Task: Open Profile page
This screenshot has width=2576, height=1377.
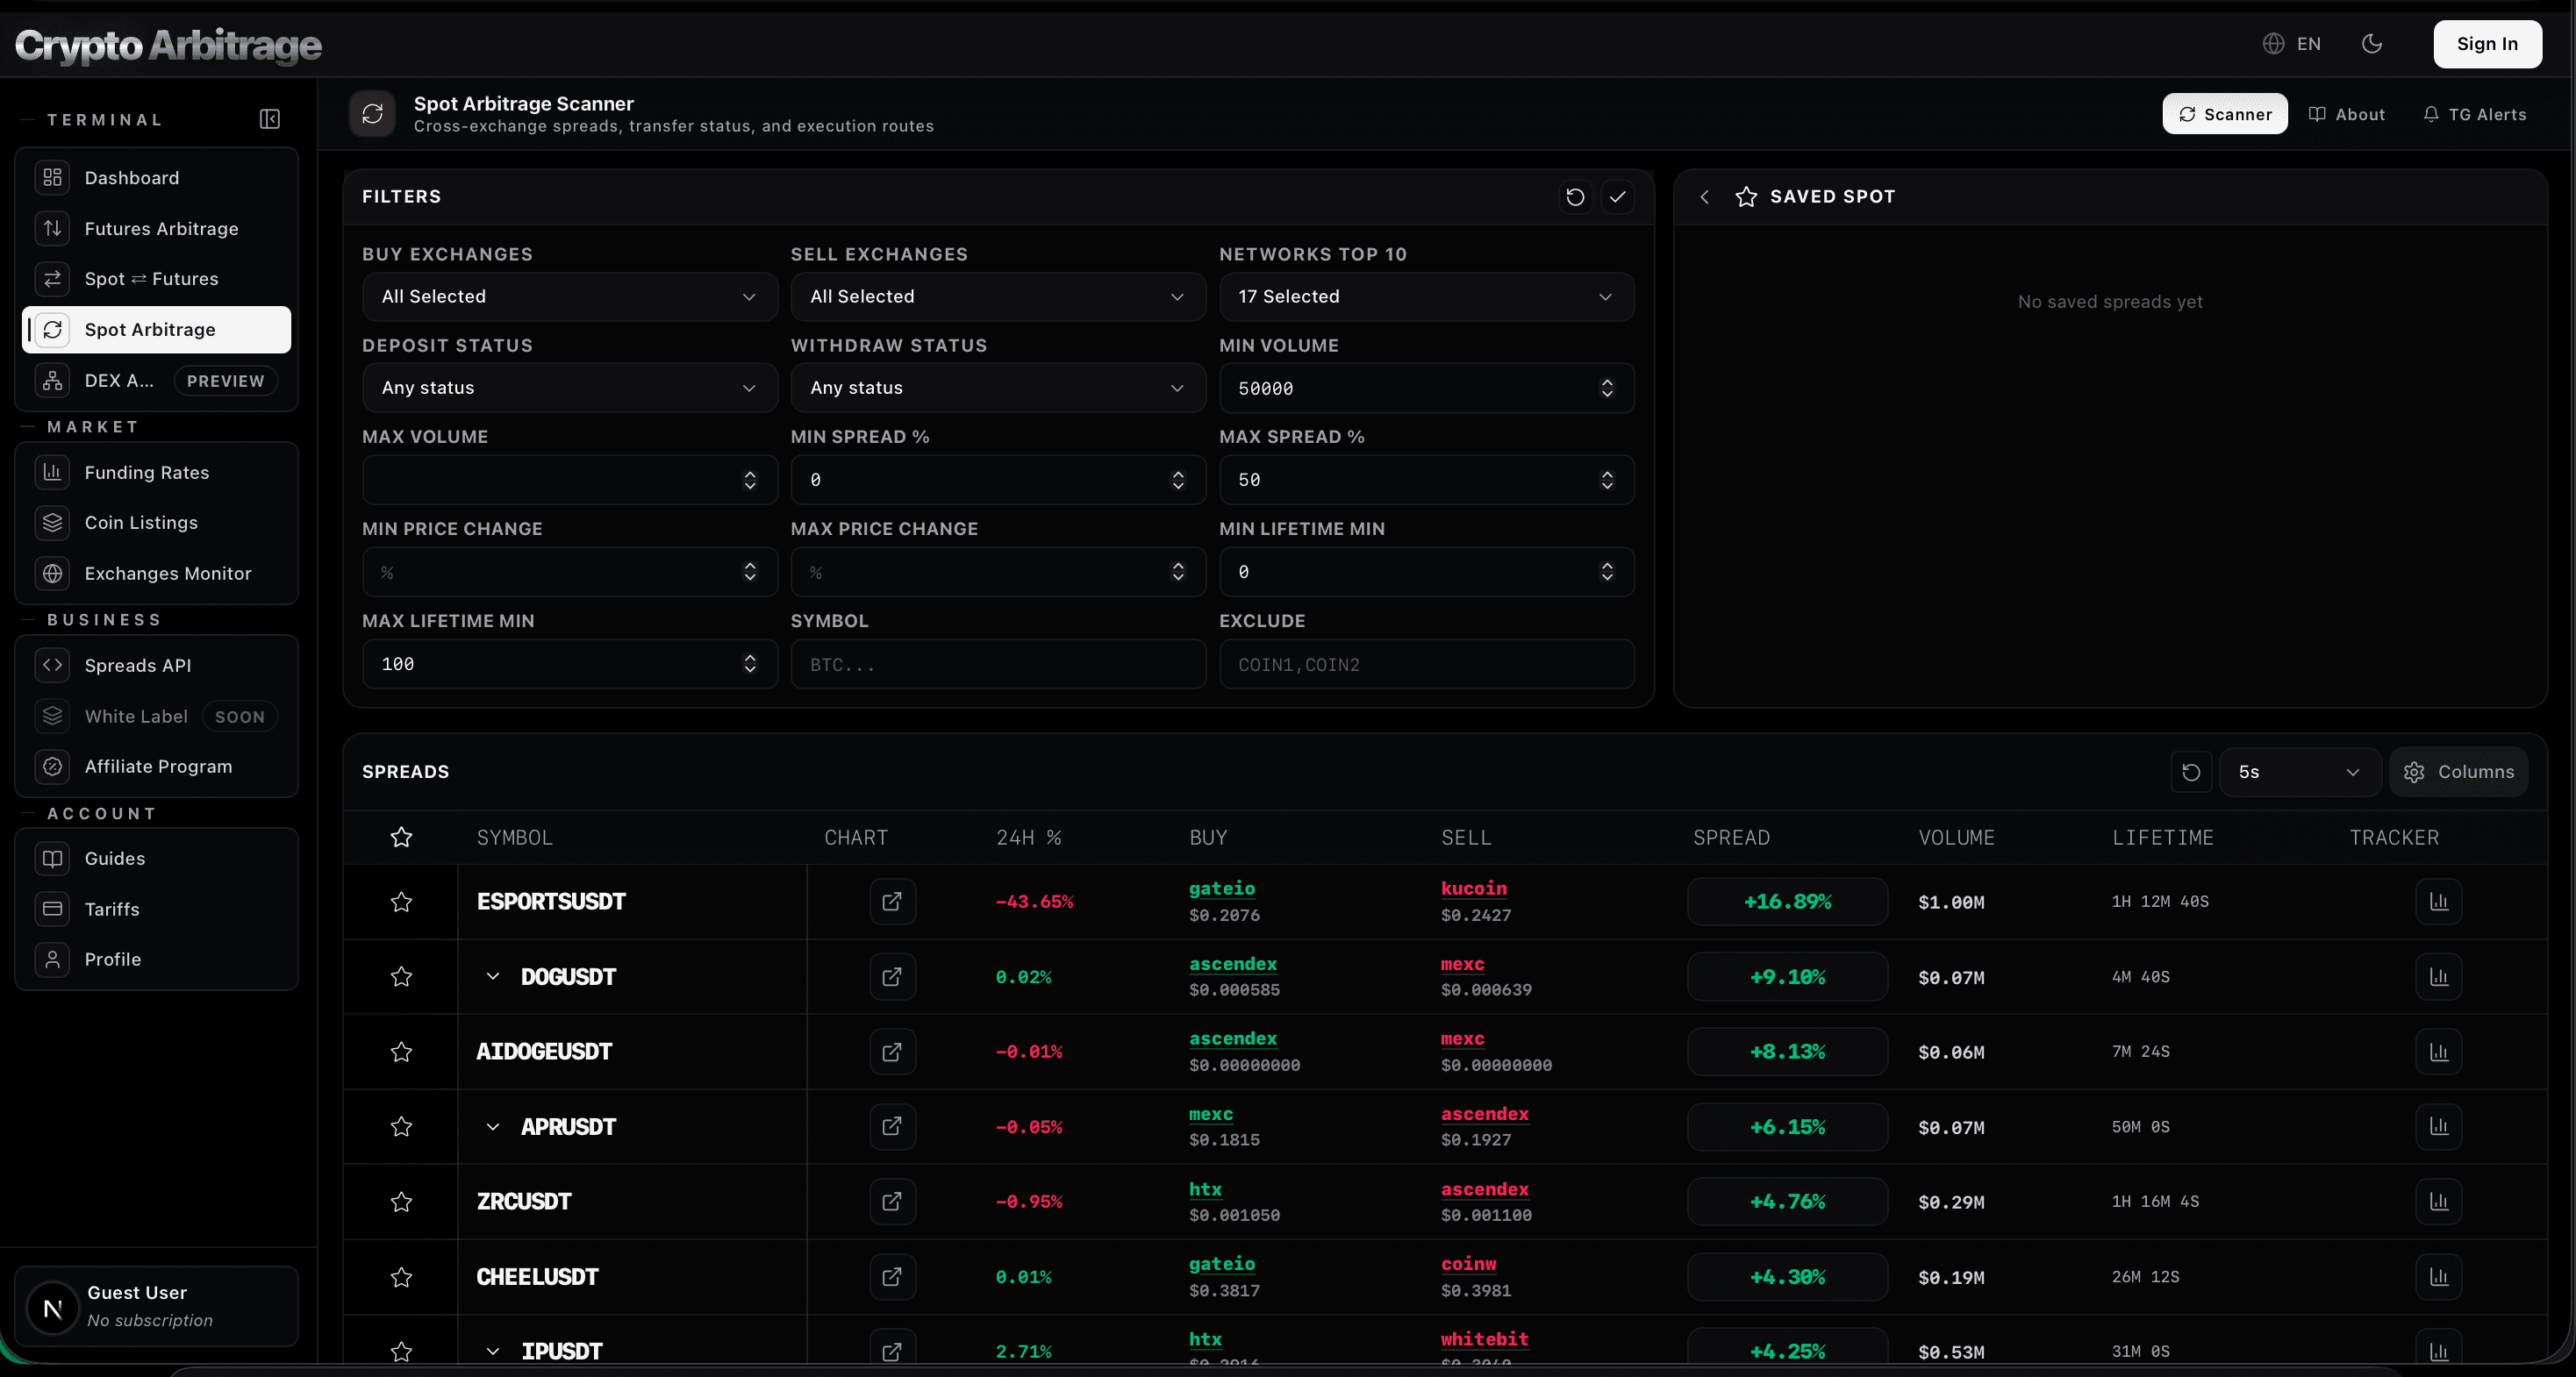Action: tap(157, 960)
